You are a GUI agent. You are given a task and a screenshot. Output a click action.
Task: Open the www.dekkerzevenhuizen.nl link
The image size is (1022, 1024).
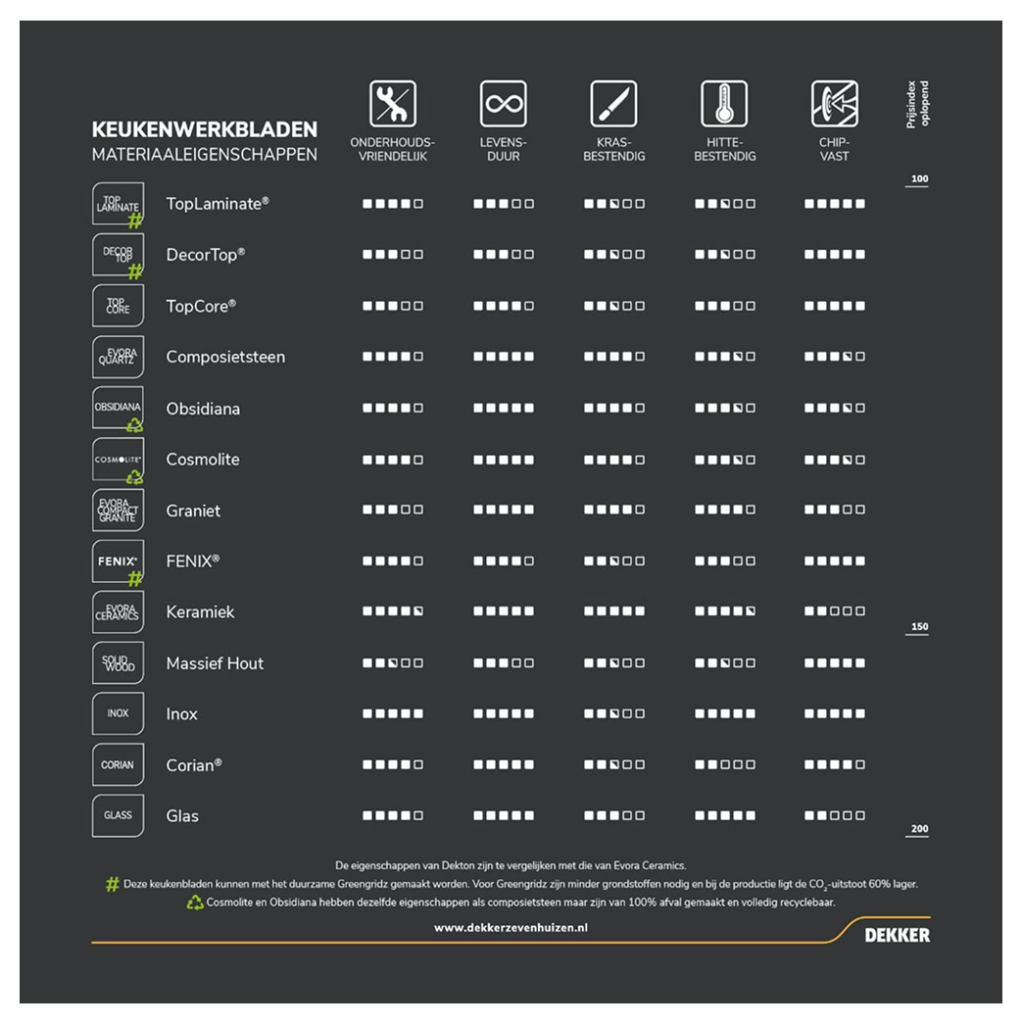pos(511,927)
